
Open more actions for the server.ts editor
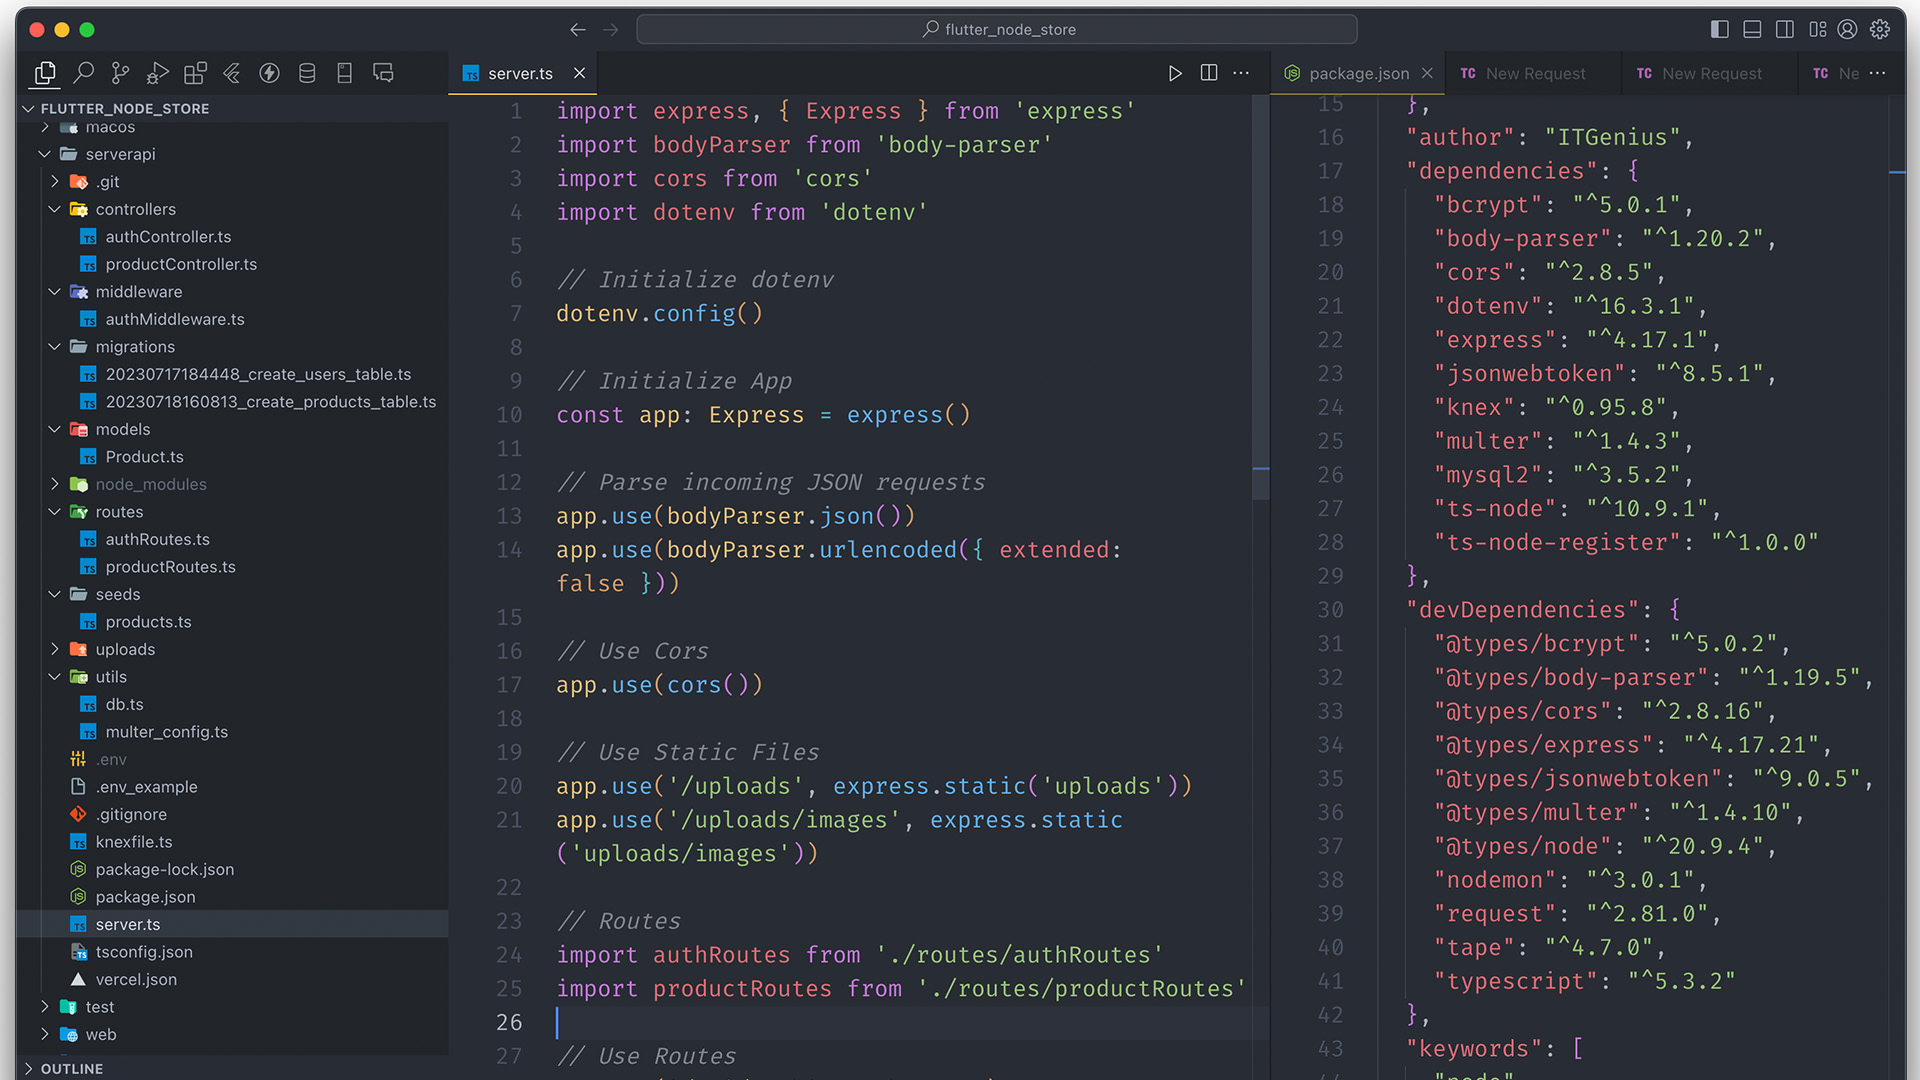pyautogui.click(x=1241, y=73)
